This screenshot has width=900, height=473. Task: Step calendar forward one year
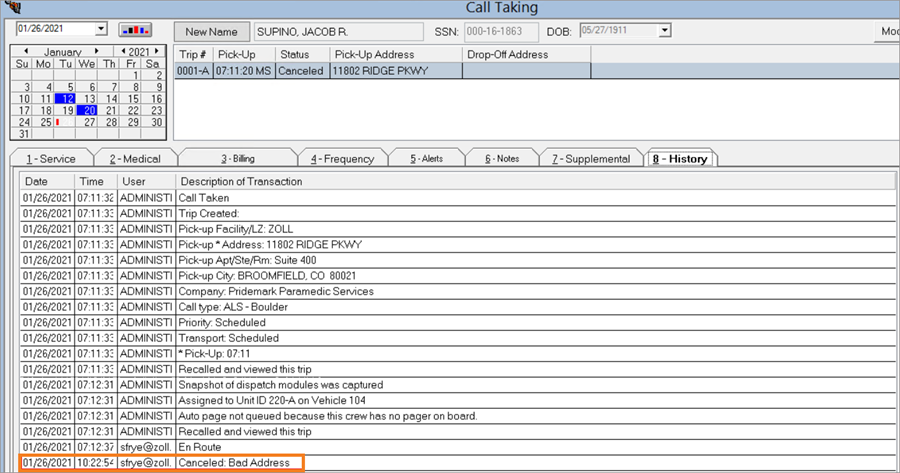pyautogui.click(x=158, y=50)
